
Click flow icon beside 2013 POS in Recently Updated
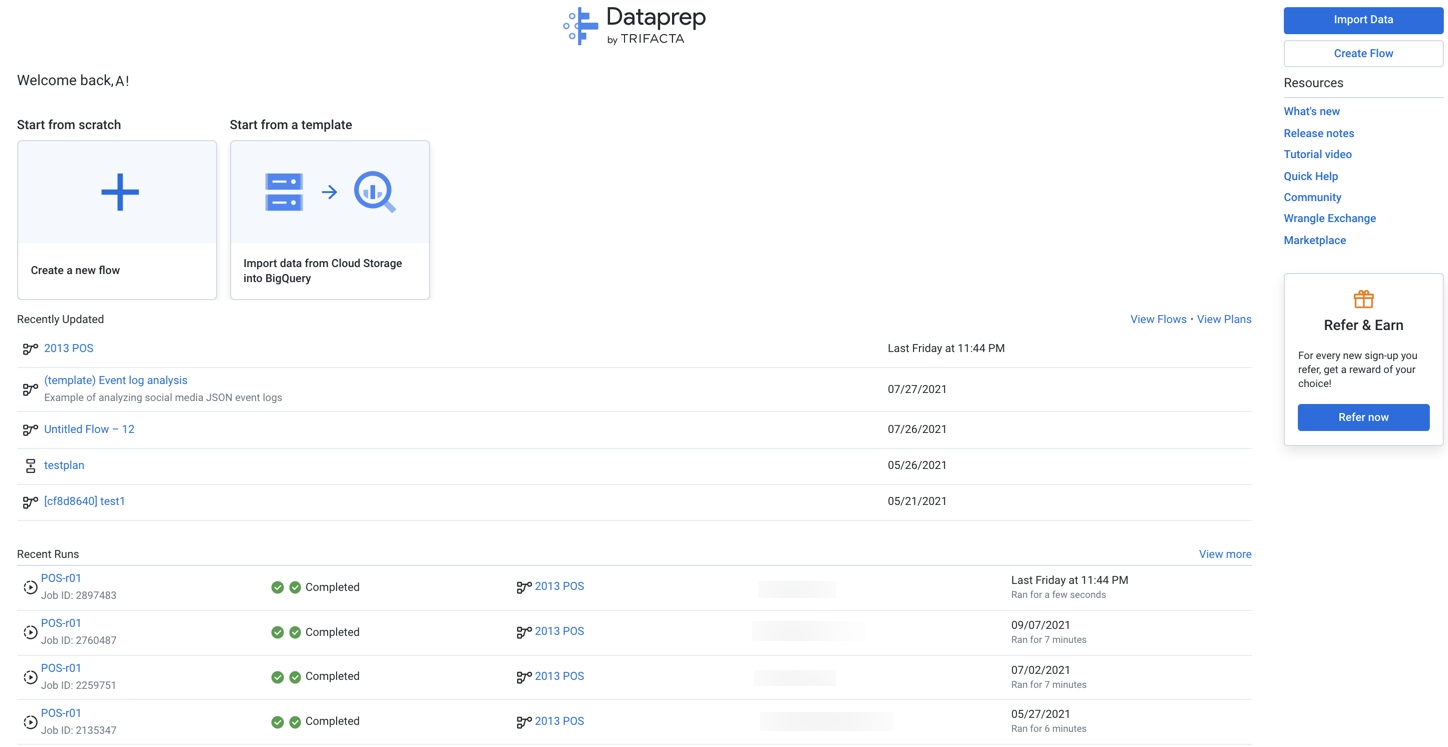[x=30, y=349]
